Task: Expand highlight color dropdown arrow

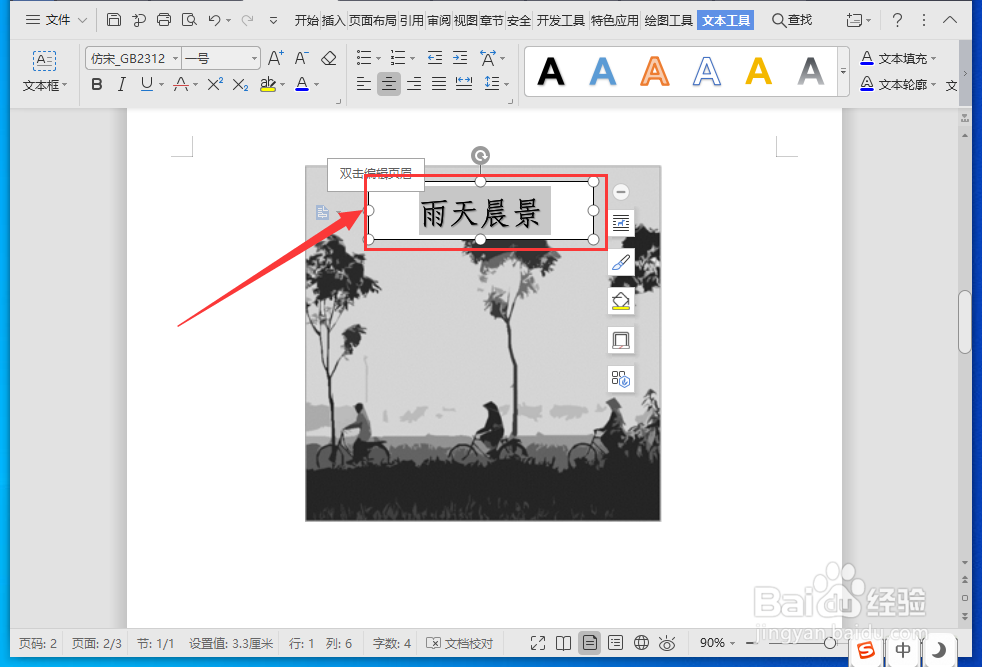Action: point(282,85)
